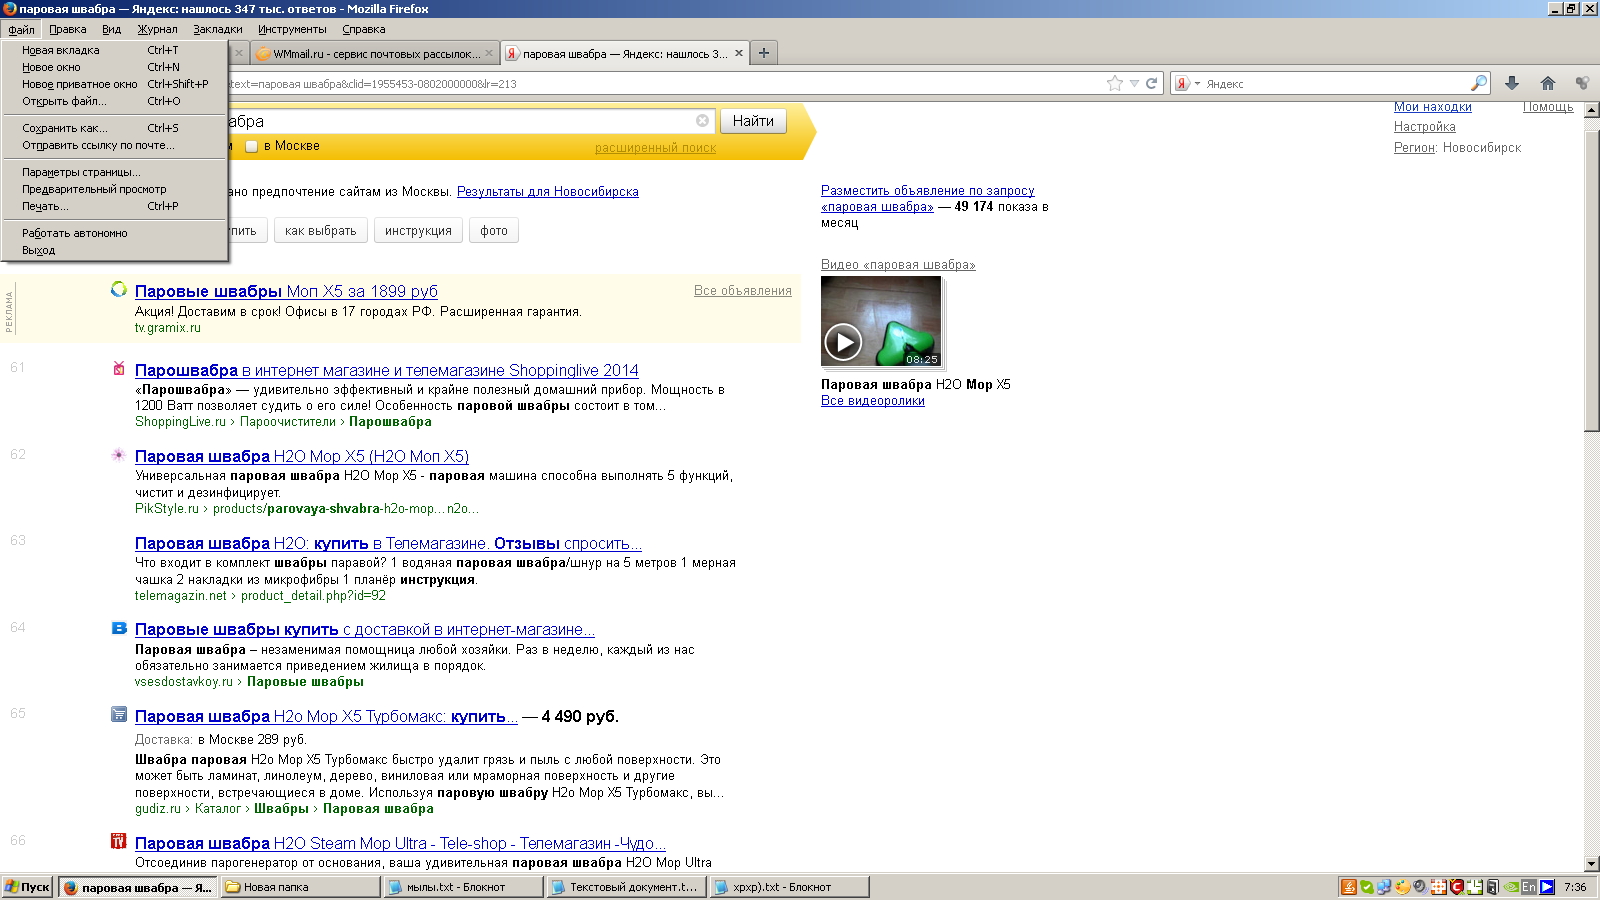
Task: Select 'Новая вкладка' from File menu
Action: tap(114, 50)
